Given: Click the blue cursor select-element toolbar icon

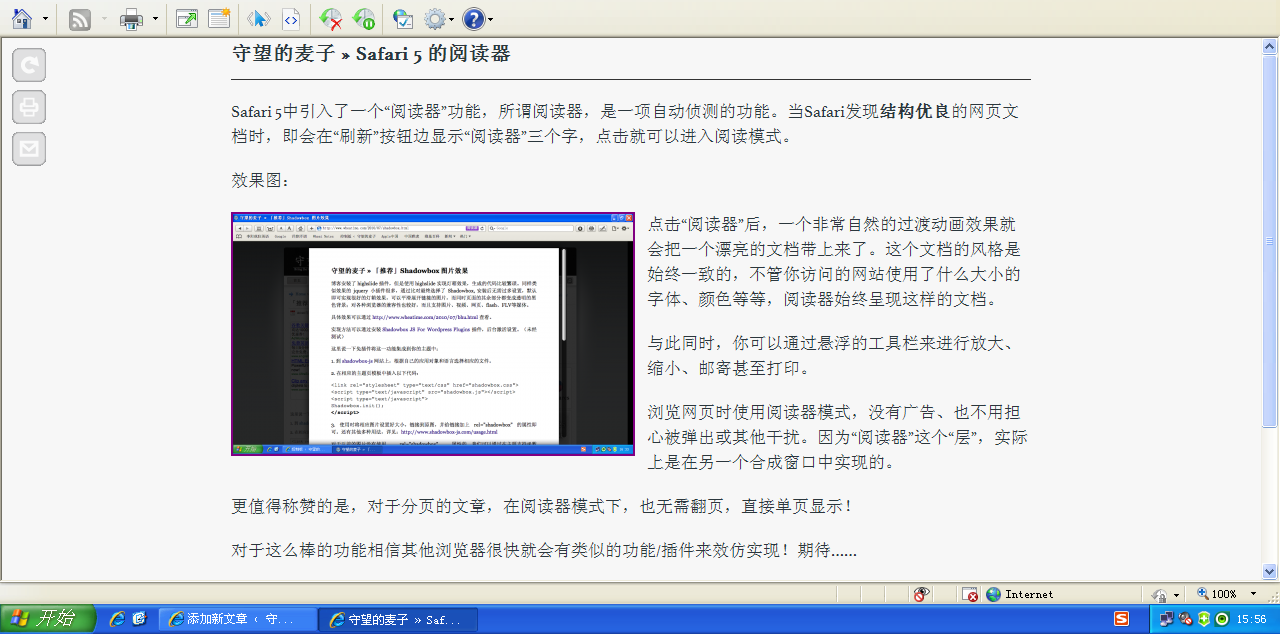Looking at the screenshot, I should [x=258, y=18].
